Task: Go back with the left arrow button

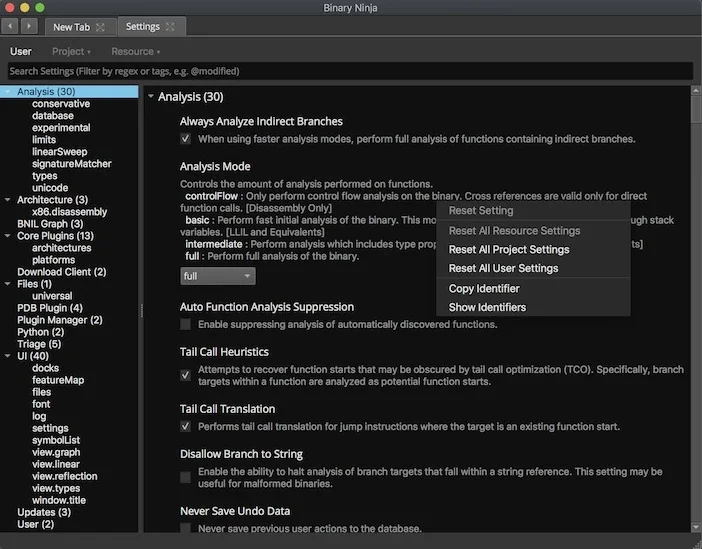Action: pyautogui.click(x=10, y=26)
